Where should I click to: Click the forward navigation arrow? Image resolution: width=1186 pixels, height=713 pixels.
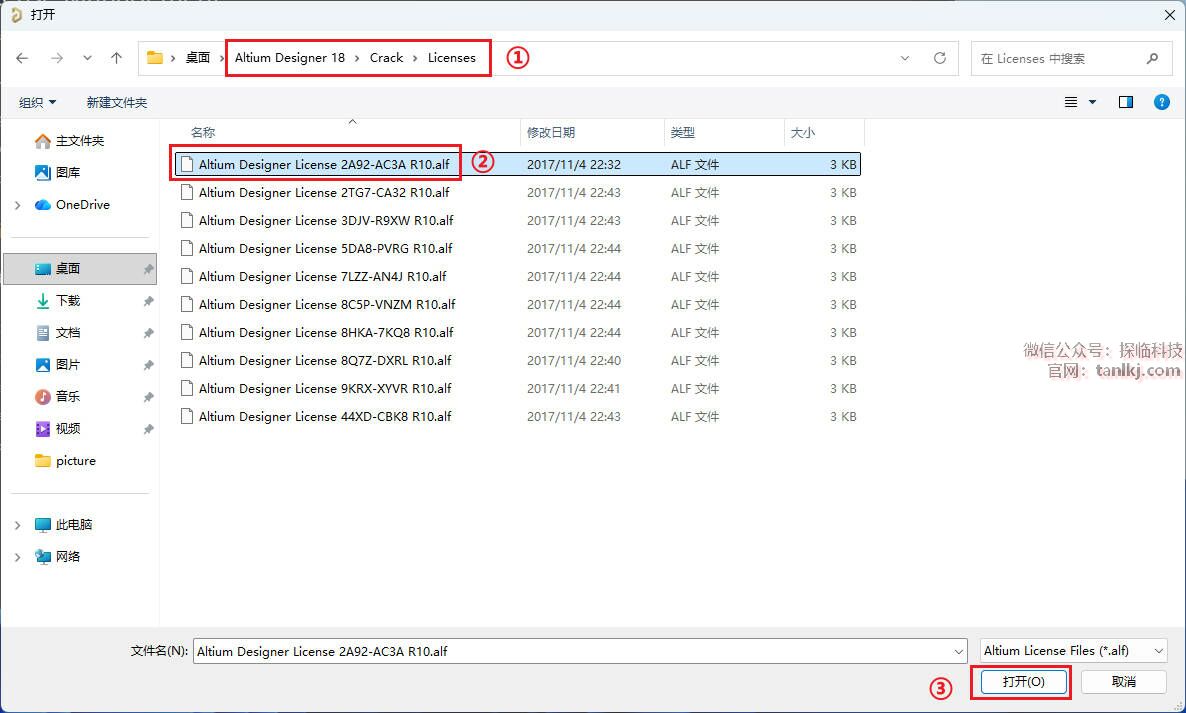(x=57, y=58)
